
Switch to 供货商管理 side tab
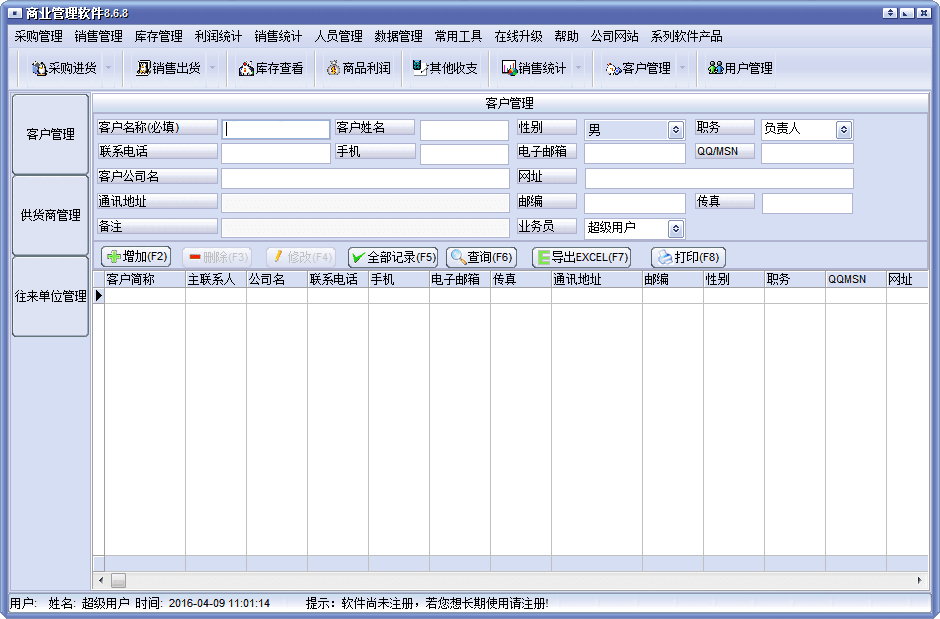tap(50, 215)
